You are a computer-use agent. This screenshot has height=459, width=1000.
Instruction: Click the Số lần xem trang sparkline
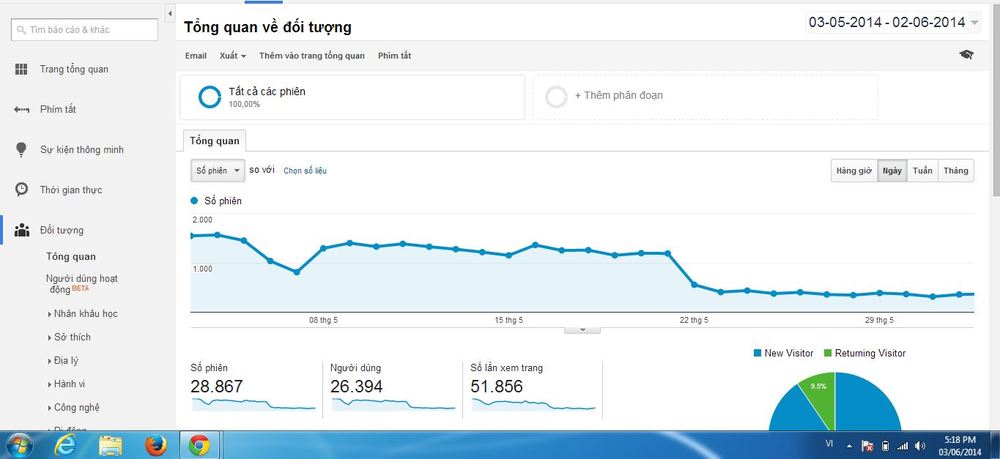pos(533,404)
